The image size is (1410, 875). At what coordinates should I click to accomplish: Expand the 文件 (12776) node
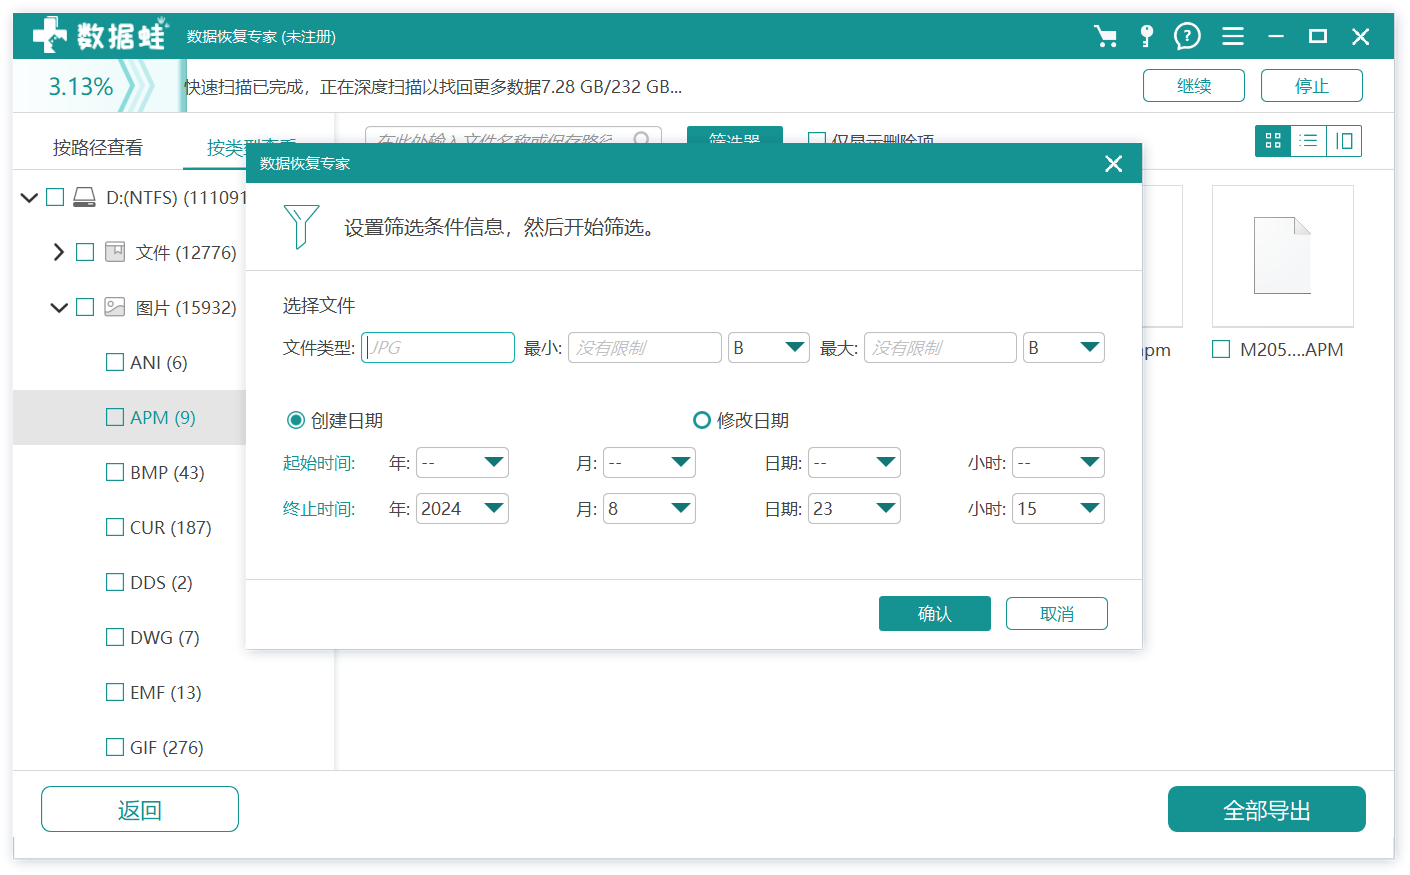pos(59,252)
